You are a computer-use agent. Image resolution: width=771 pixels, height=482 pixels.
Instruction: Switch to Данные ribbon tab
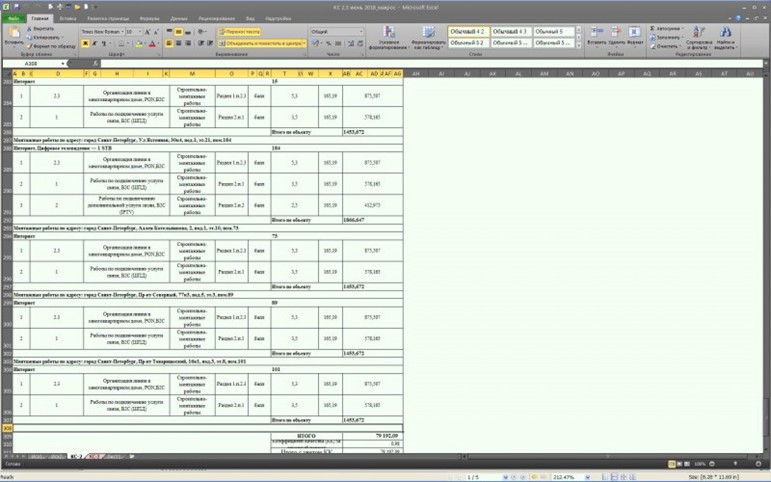(179, 18)
